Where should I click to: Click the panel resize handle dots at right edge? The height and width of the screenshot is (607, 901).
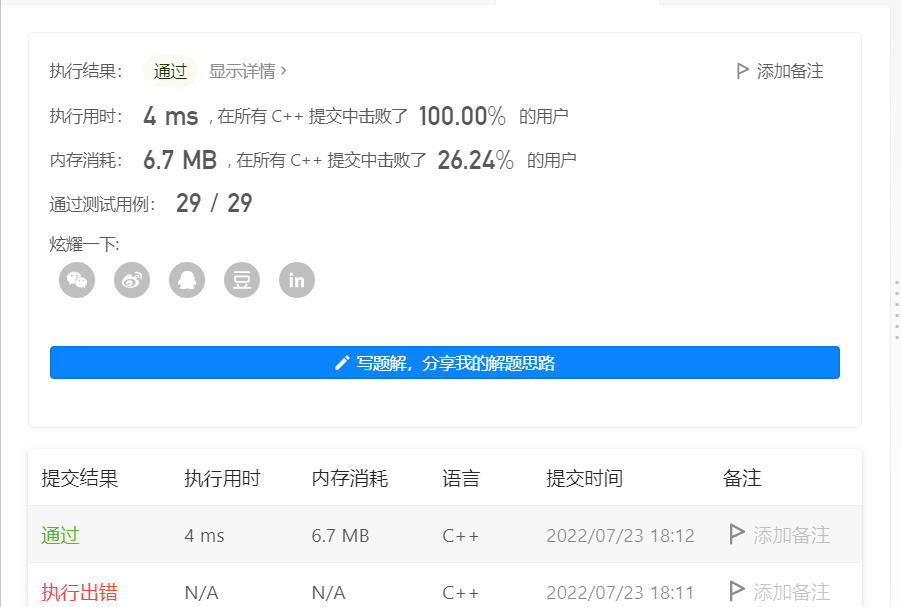(896, 309)
